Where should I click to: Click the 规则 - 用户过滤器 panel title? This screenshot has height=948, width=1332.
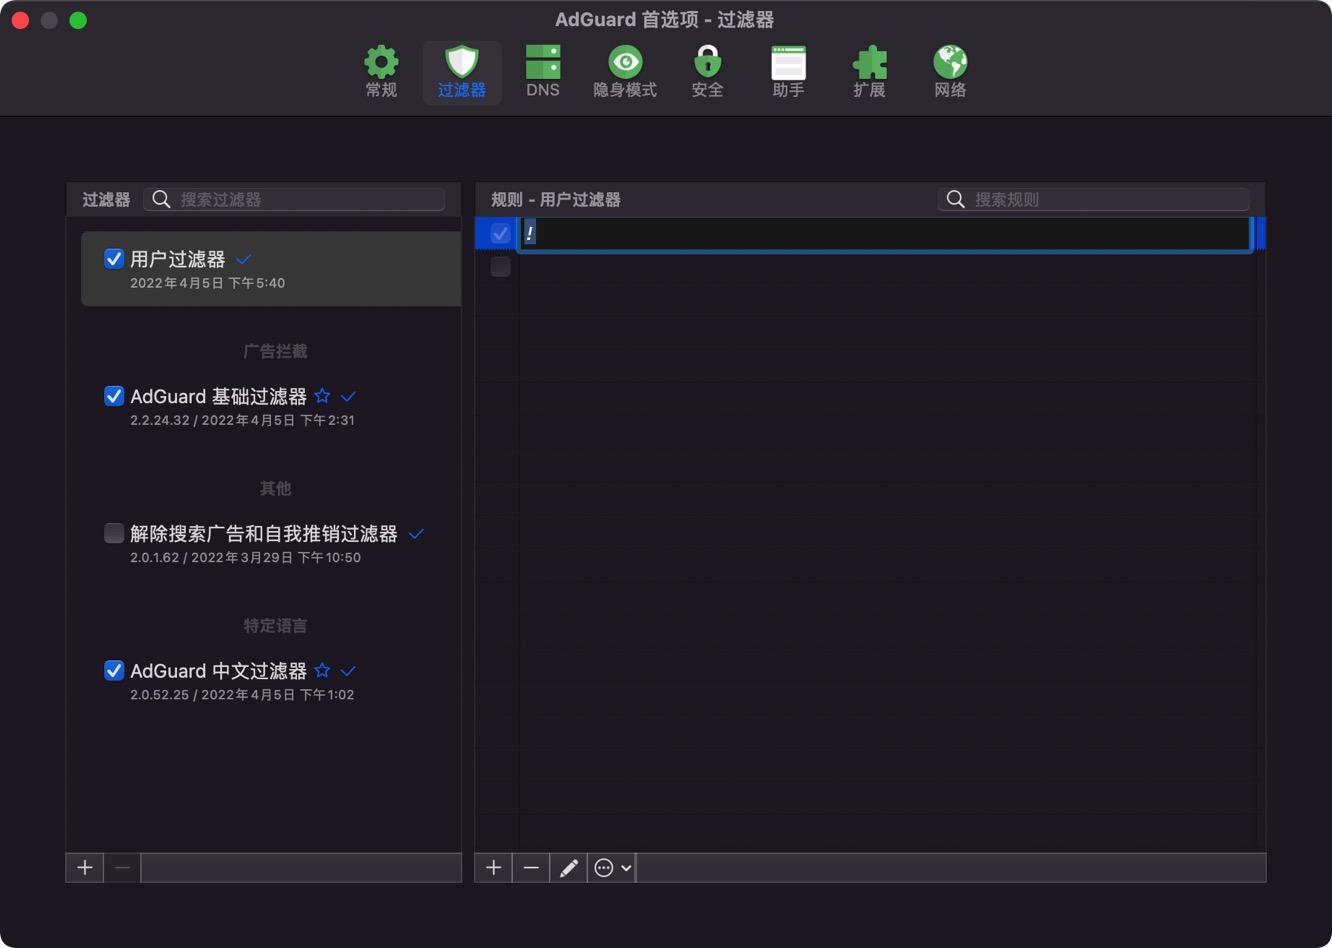(556, 199)
